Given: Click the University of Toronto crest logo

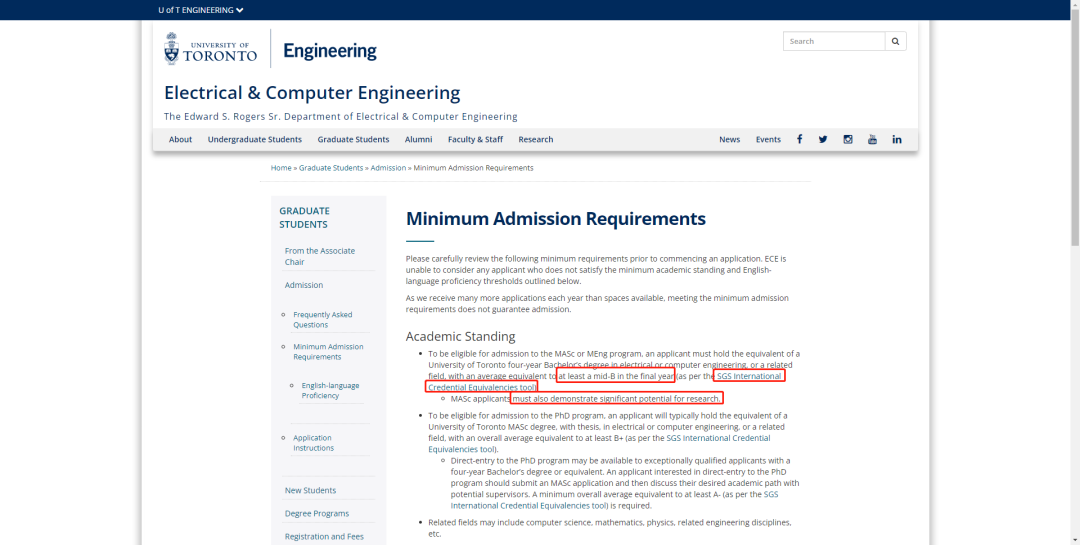Looking at the screenshot, I should tap(172, 48).
